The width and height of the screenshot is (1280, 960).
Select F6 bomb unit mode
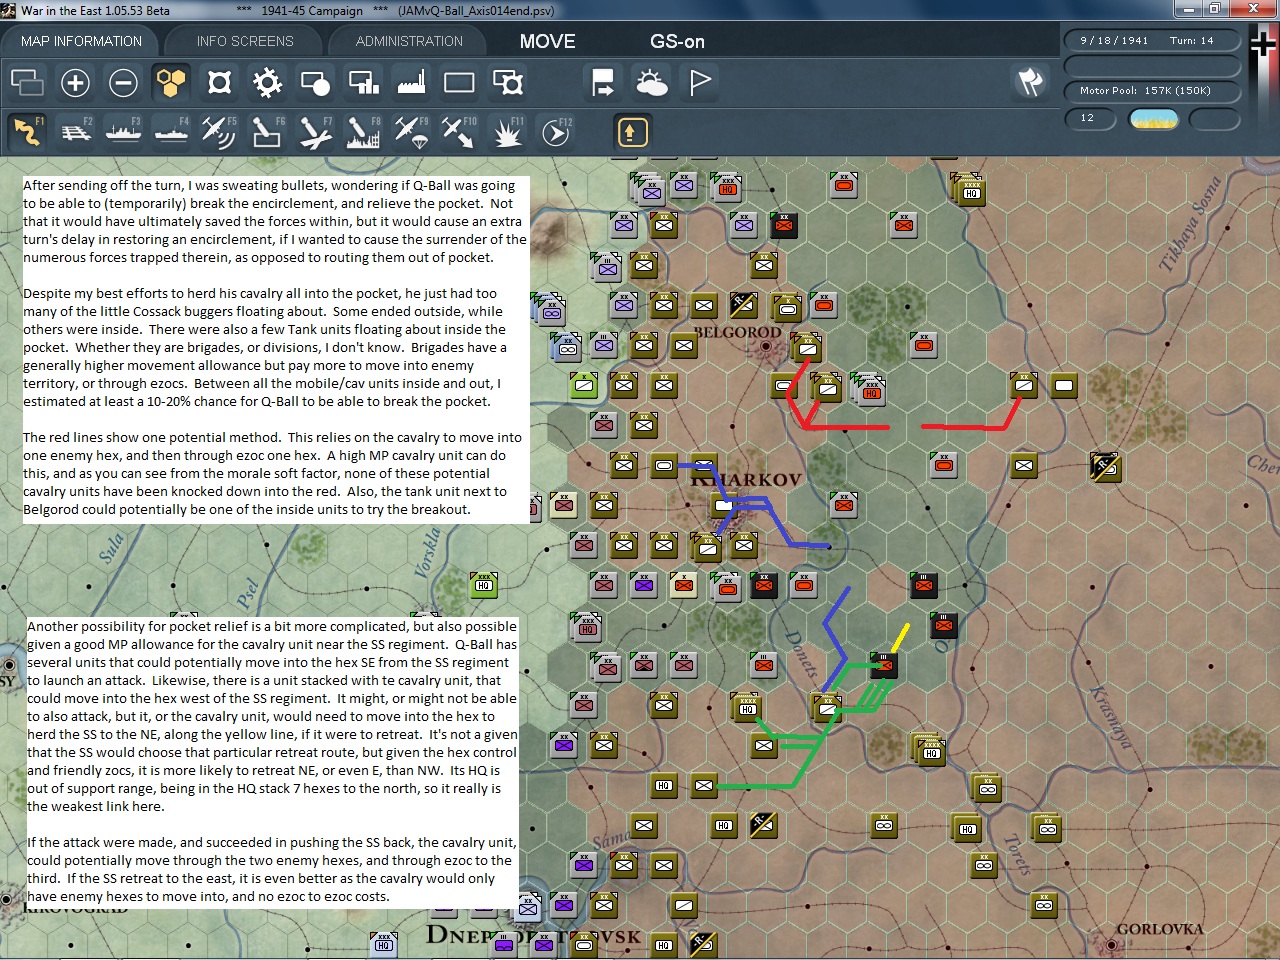coord(267,131)
